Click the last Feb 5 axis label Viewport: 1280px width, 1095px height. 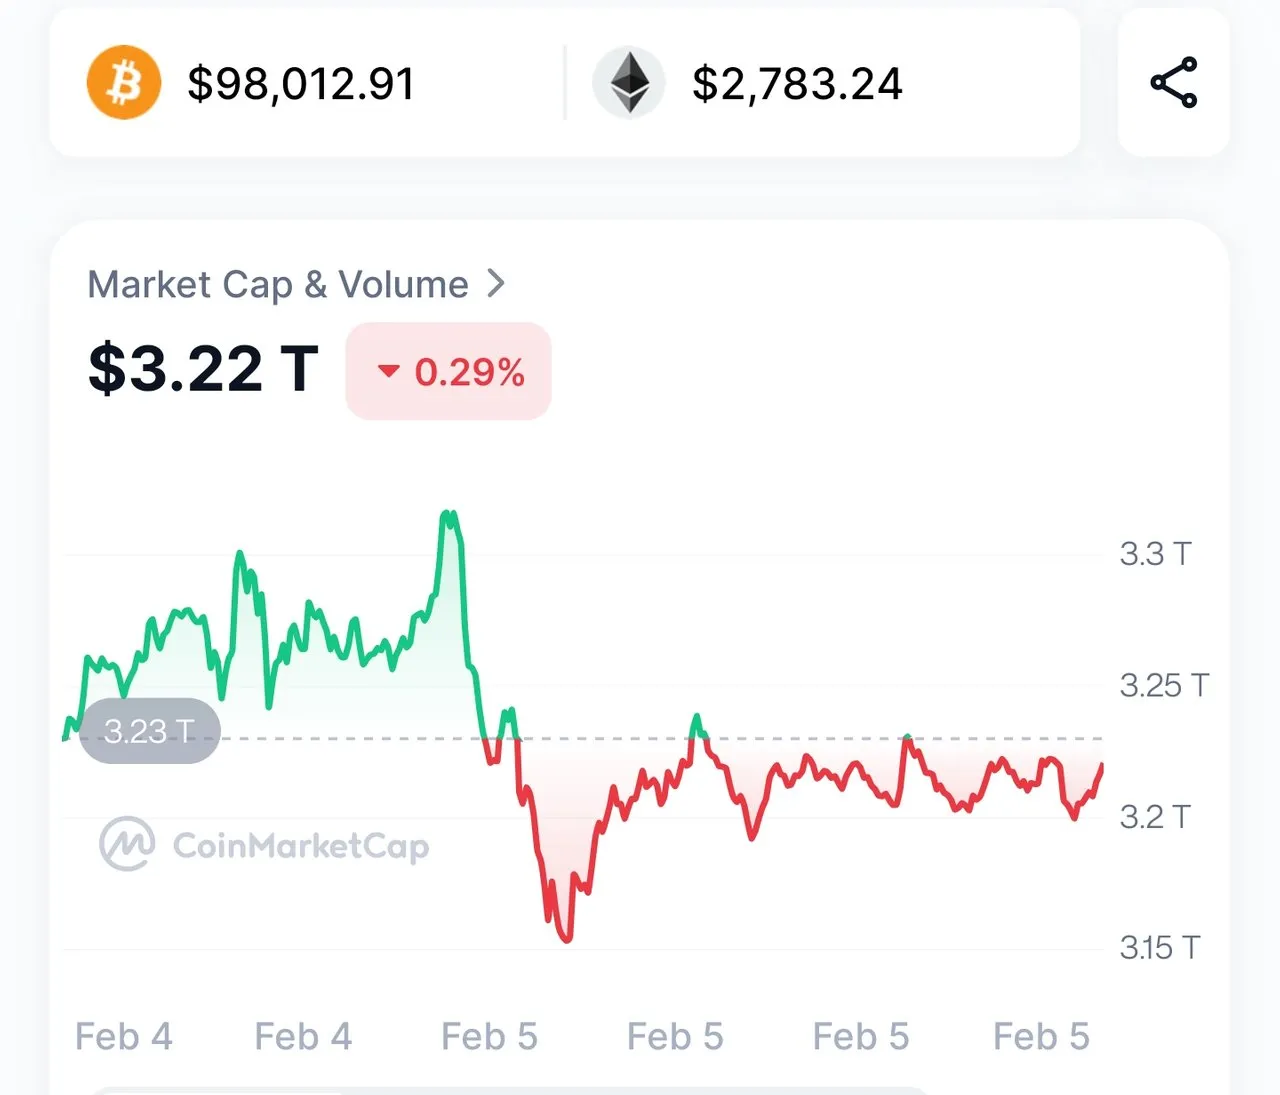pos(1041,1037)
